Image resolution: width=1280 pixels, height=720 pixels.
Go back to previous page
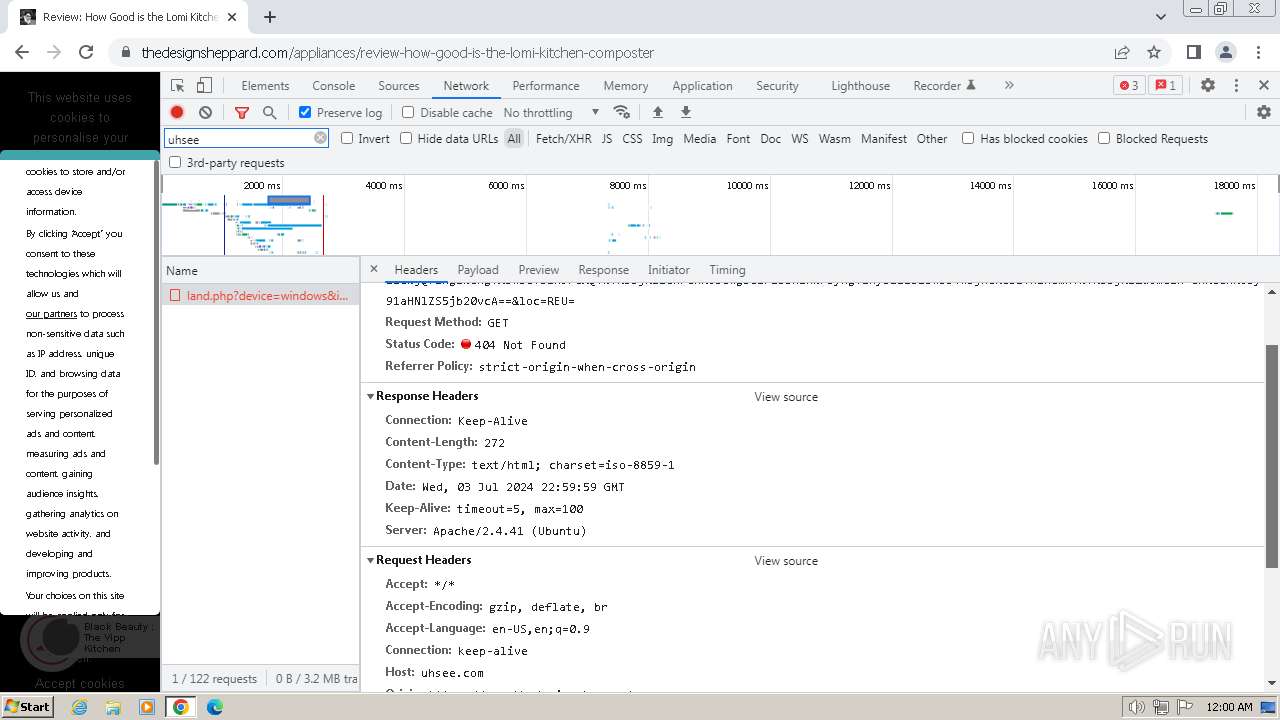[x=22, y=52]
